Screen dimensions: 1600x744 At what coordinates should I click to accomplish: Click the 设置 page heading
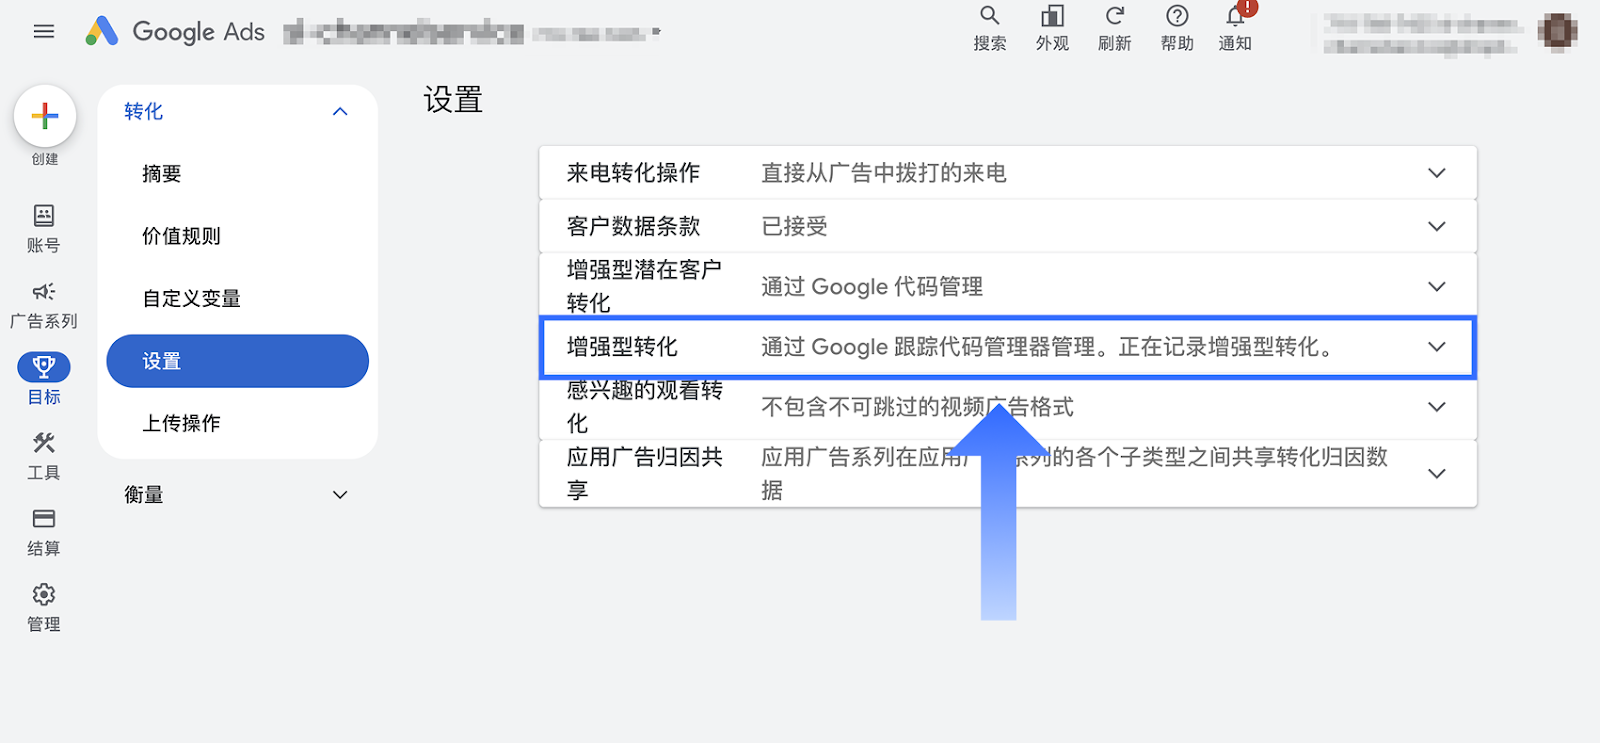pos(453,100)
